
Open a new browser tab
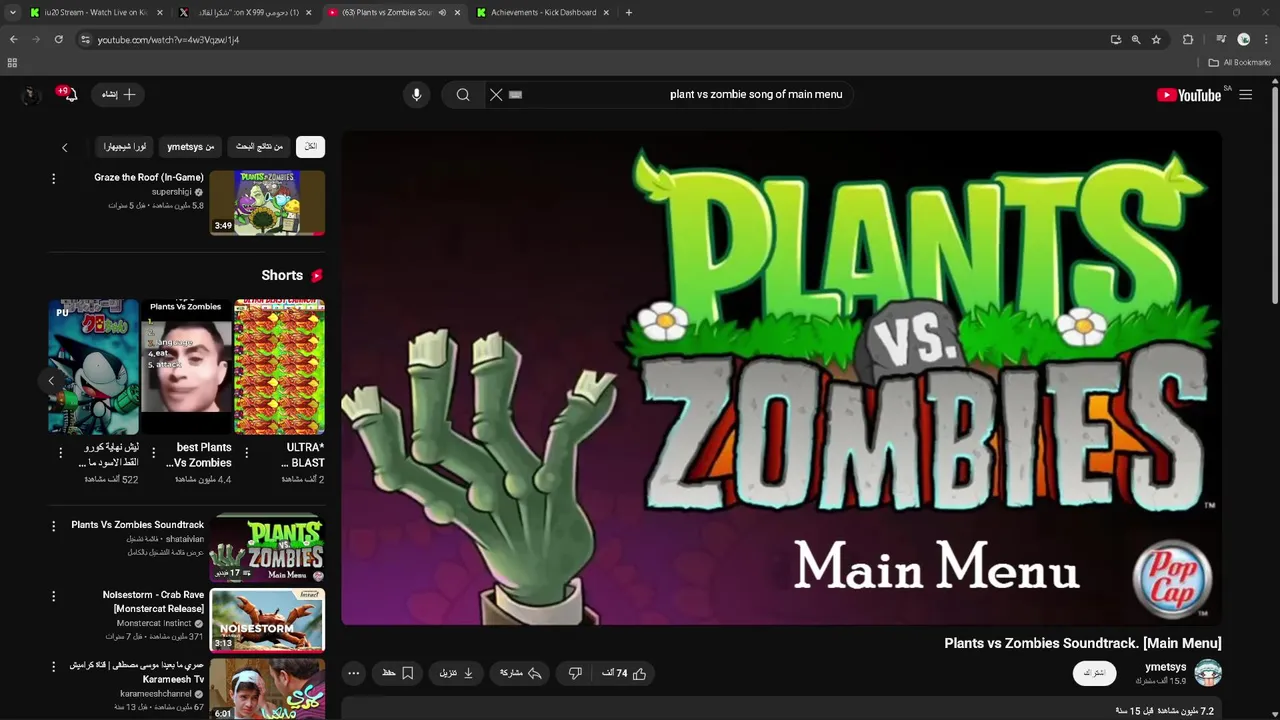click(x=629, y=13)
